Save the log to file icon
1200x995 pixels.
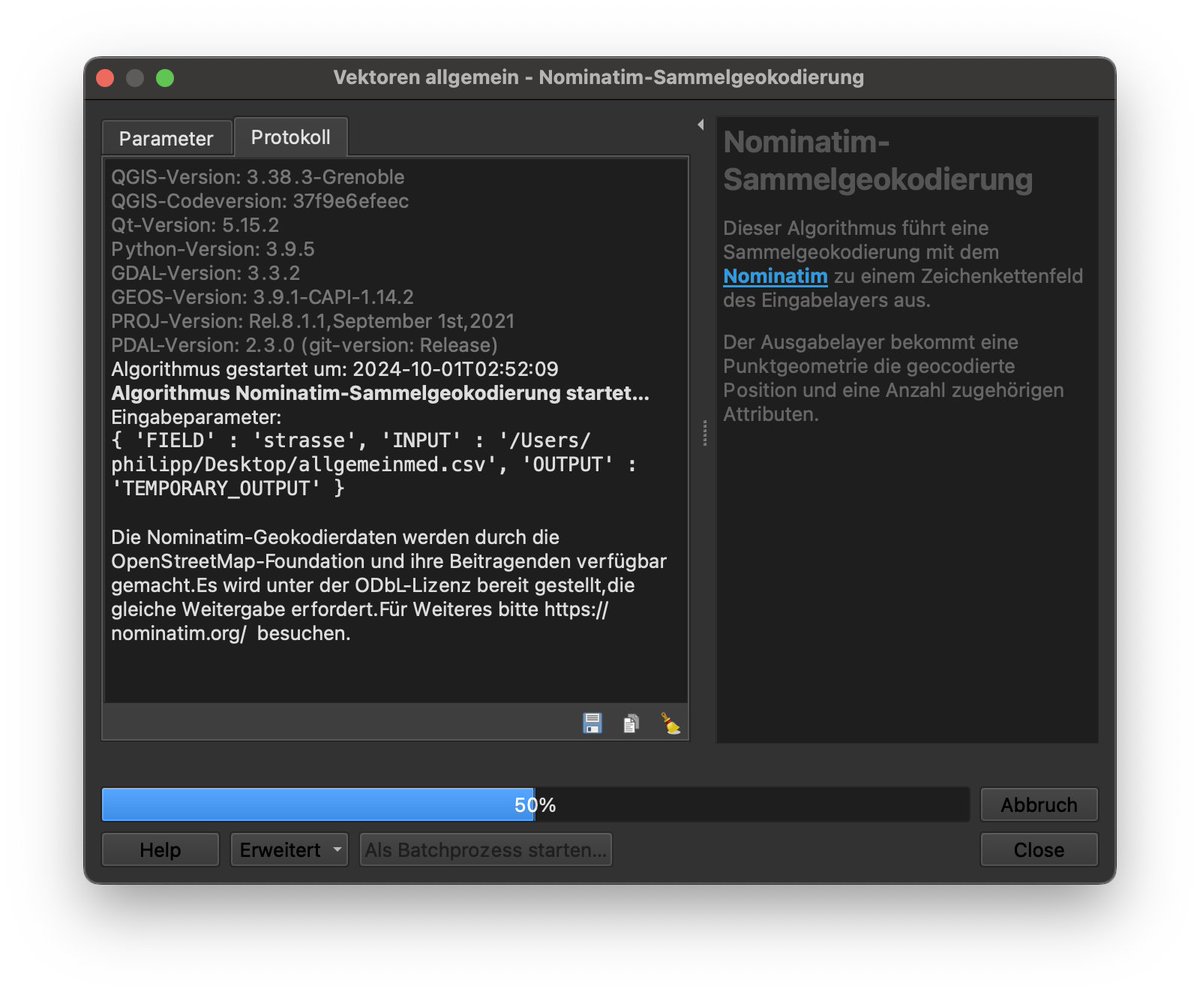[x=593, y=723]
